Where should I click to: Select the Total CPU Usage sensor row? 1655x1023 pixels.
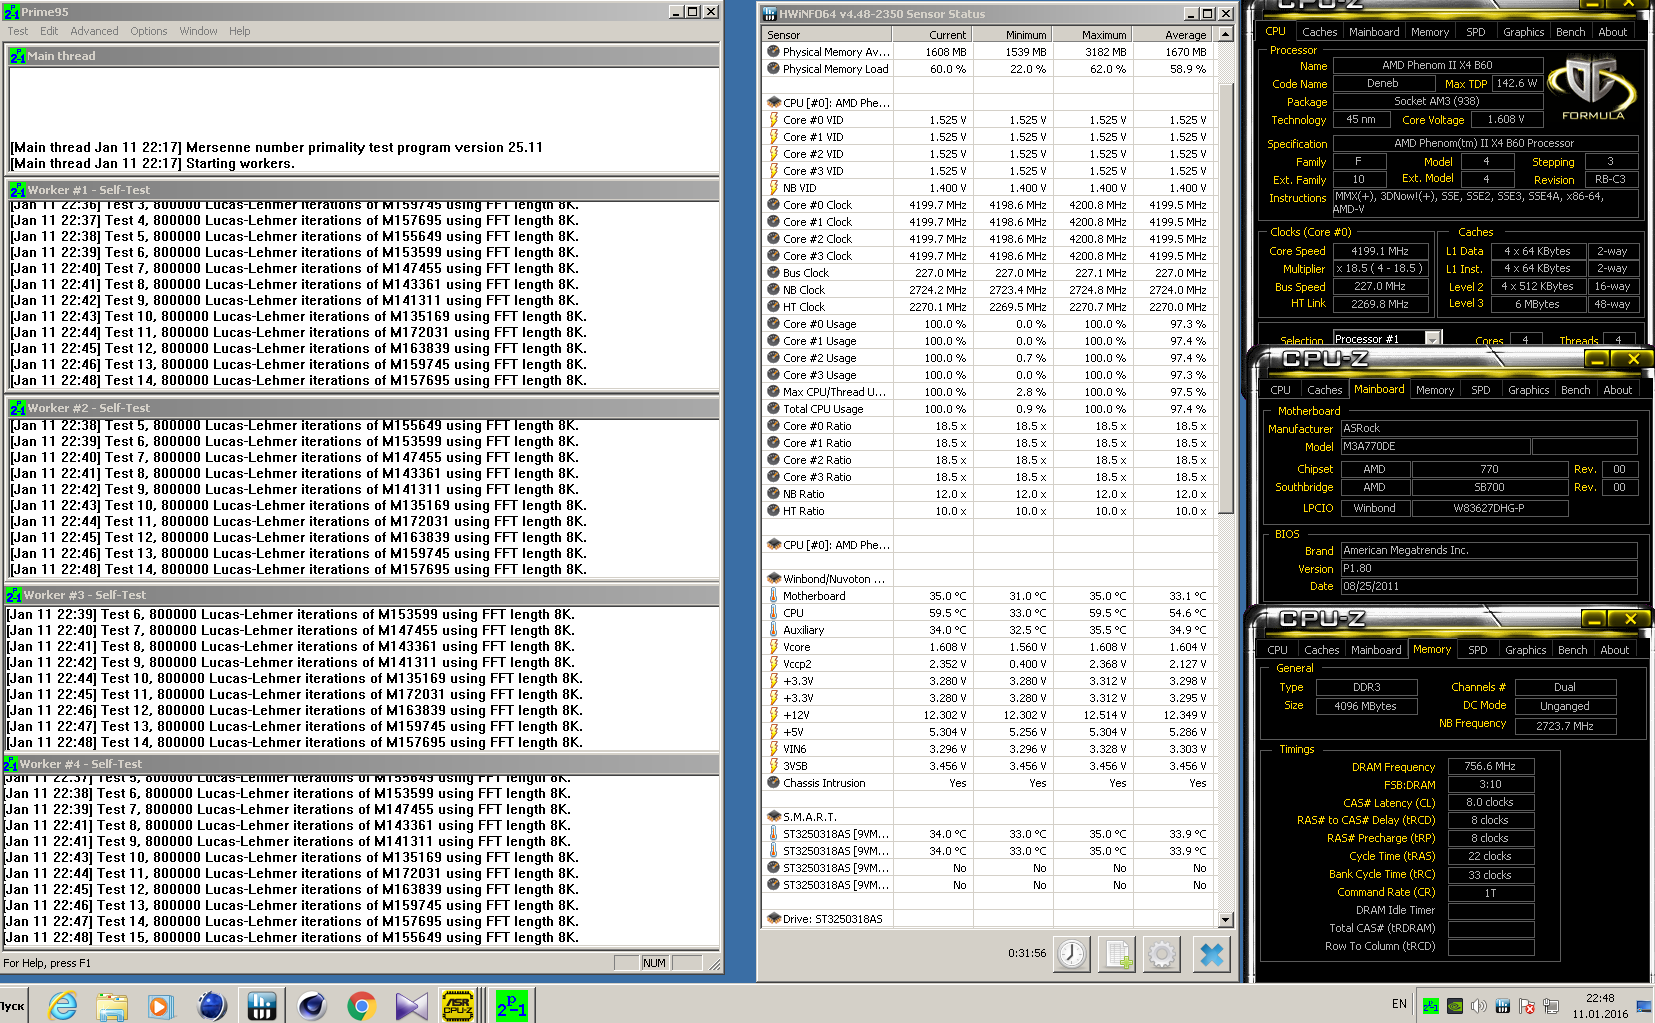pos(988,409)
